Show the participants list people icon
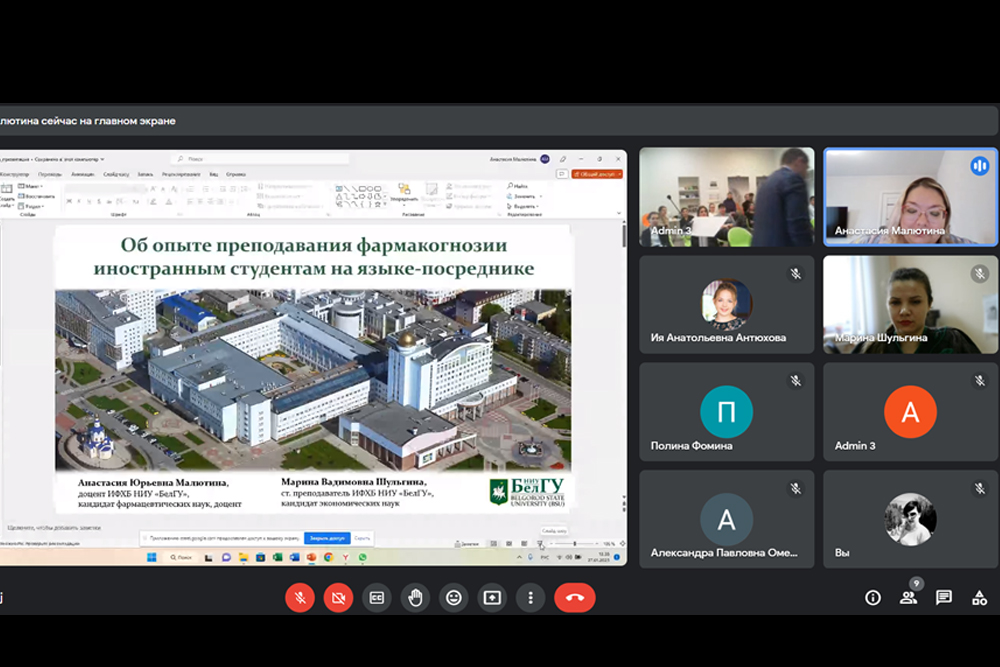The image size is (1000, 667). pyautogui.click(x=908, y=598)
